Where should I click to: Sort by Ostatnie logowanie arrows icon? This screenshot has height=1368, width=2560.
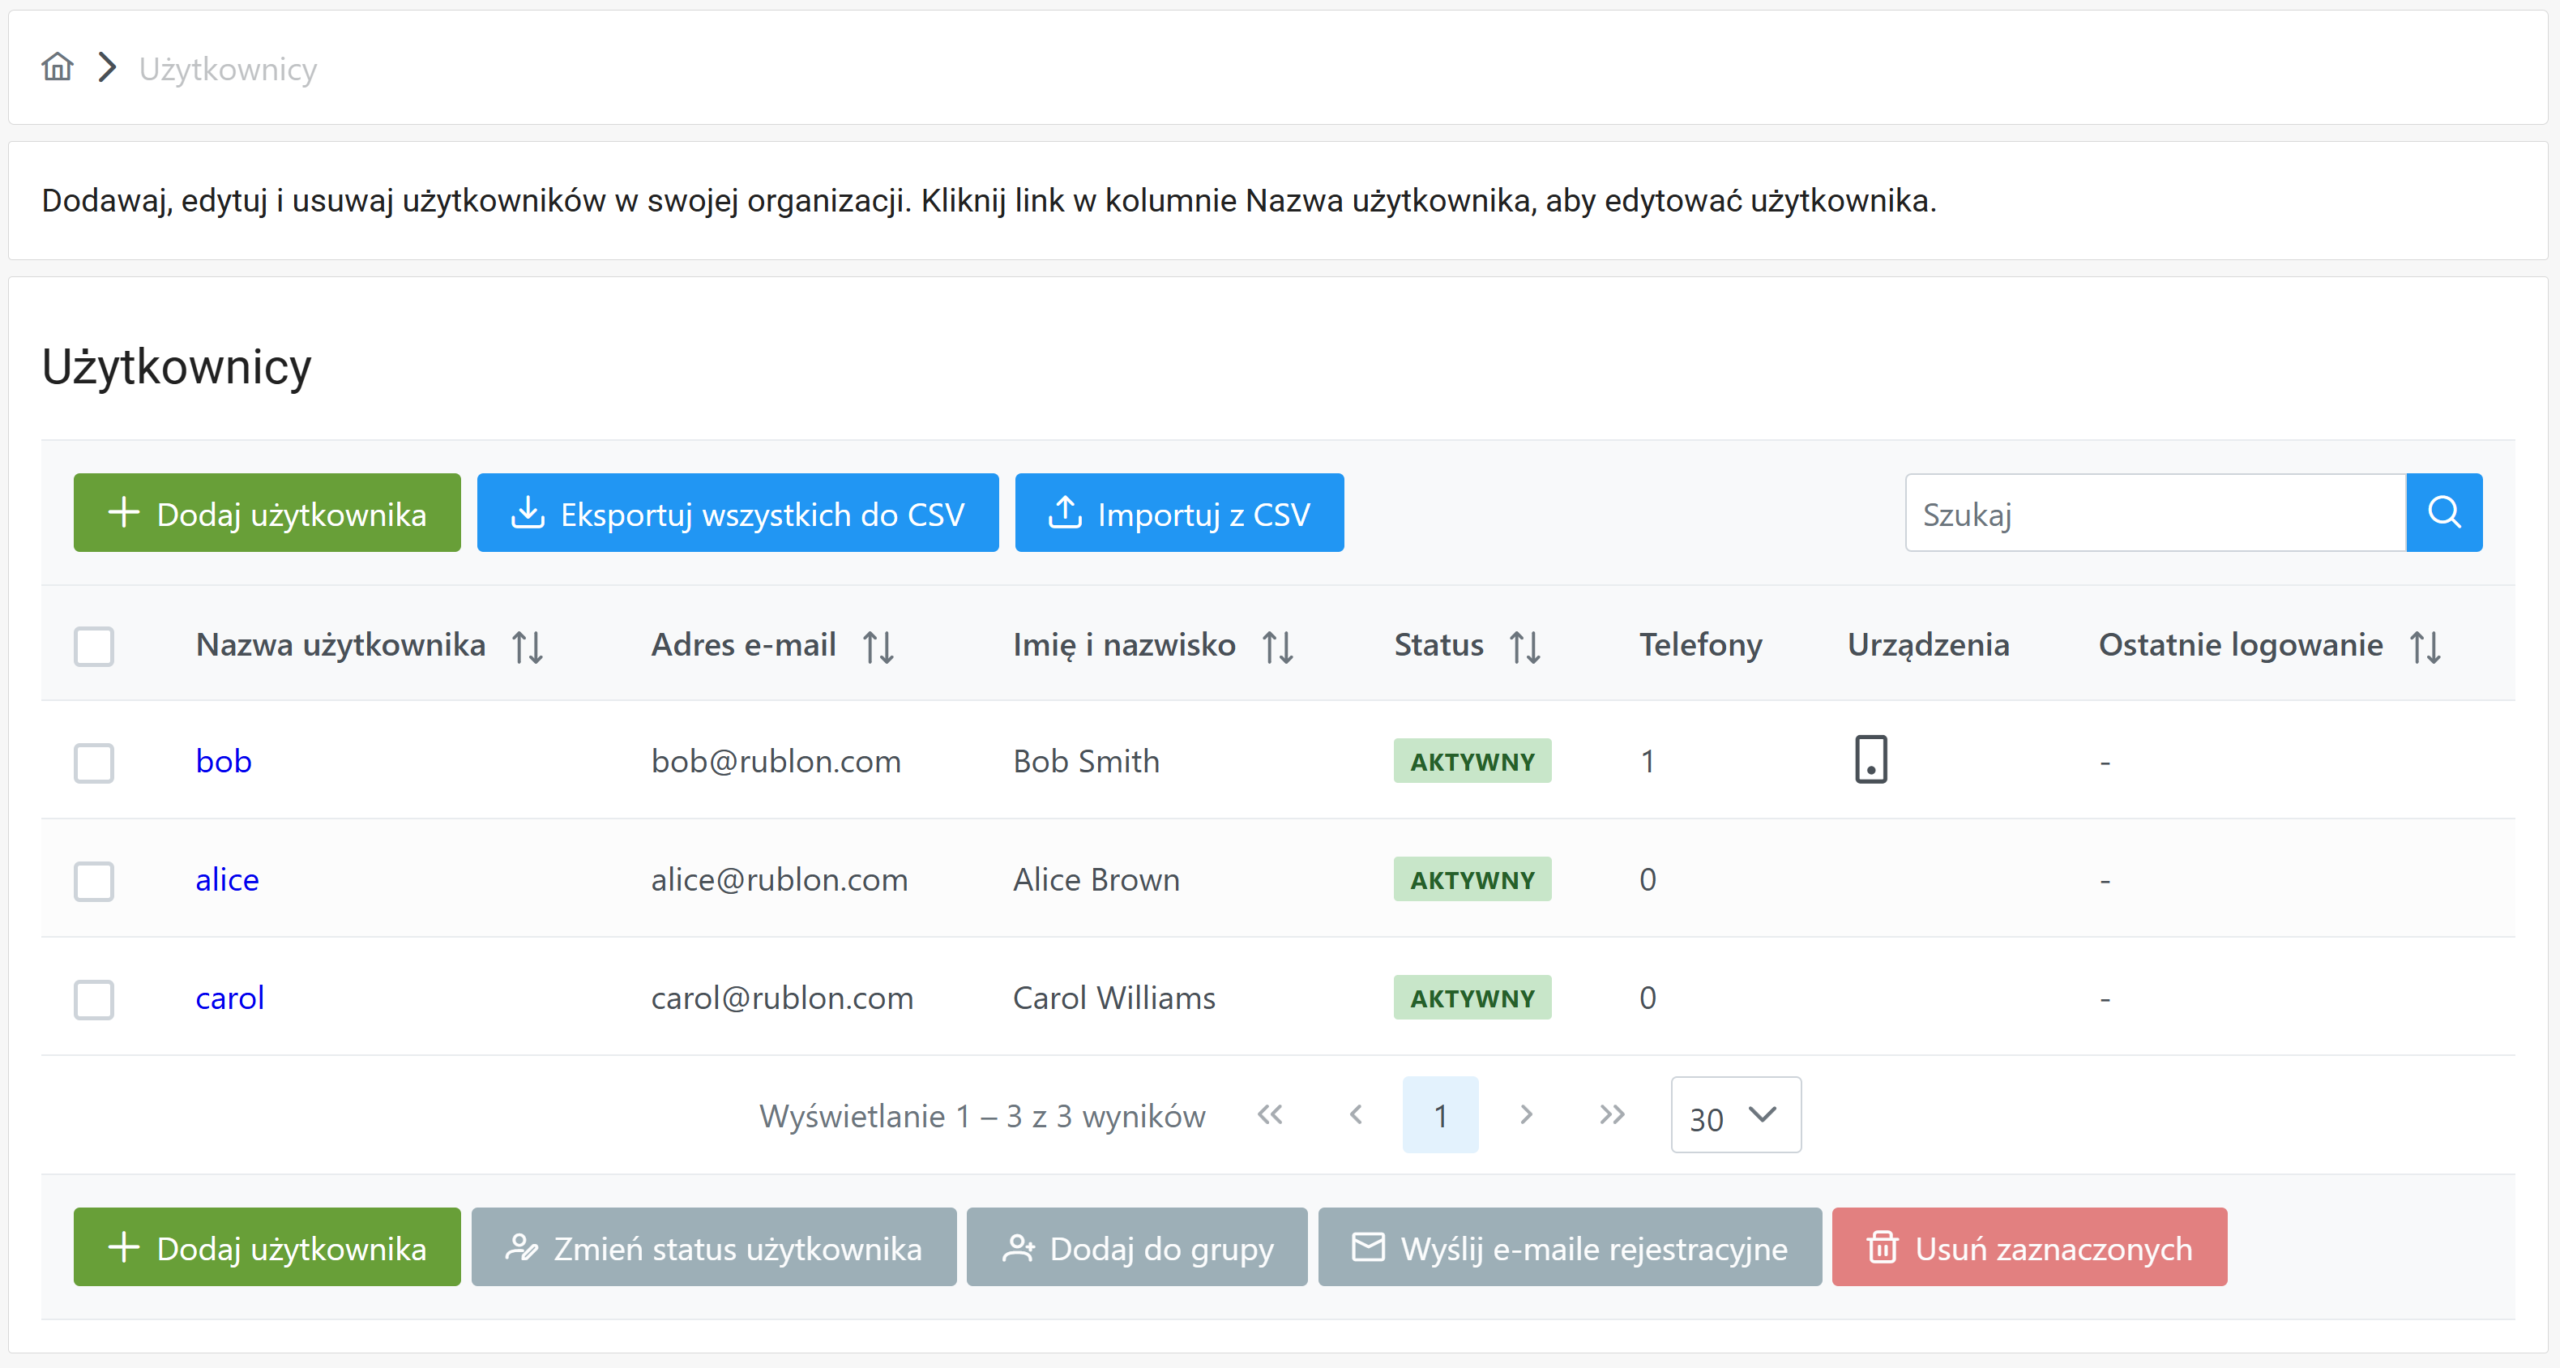coord(2425,646)
